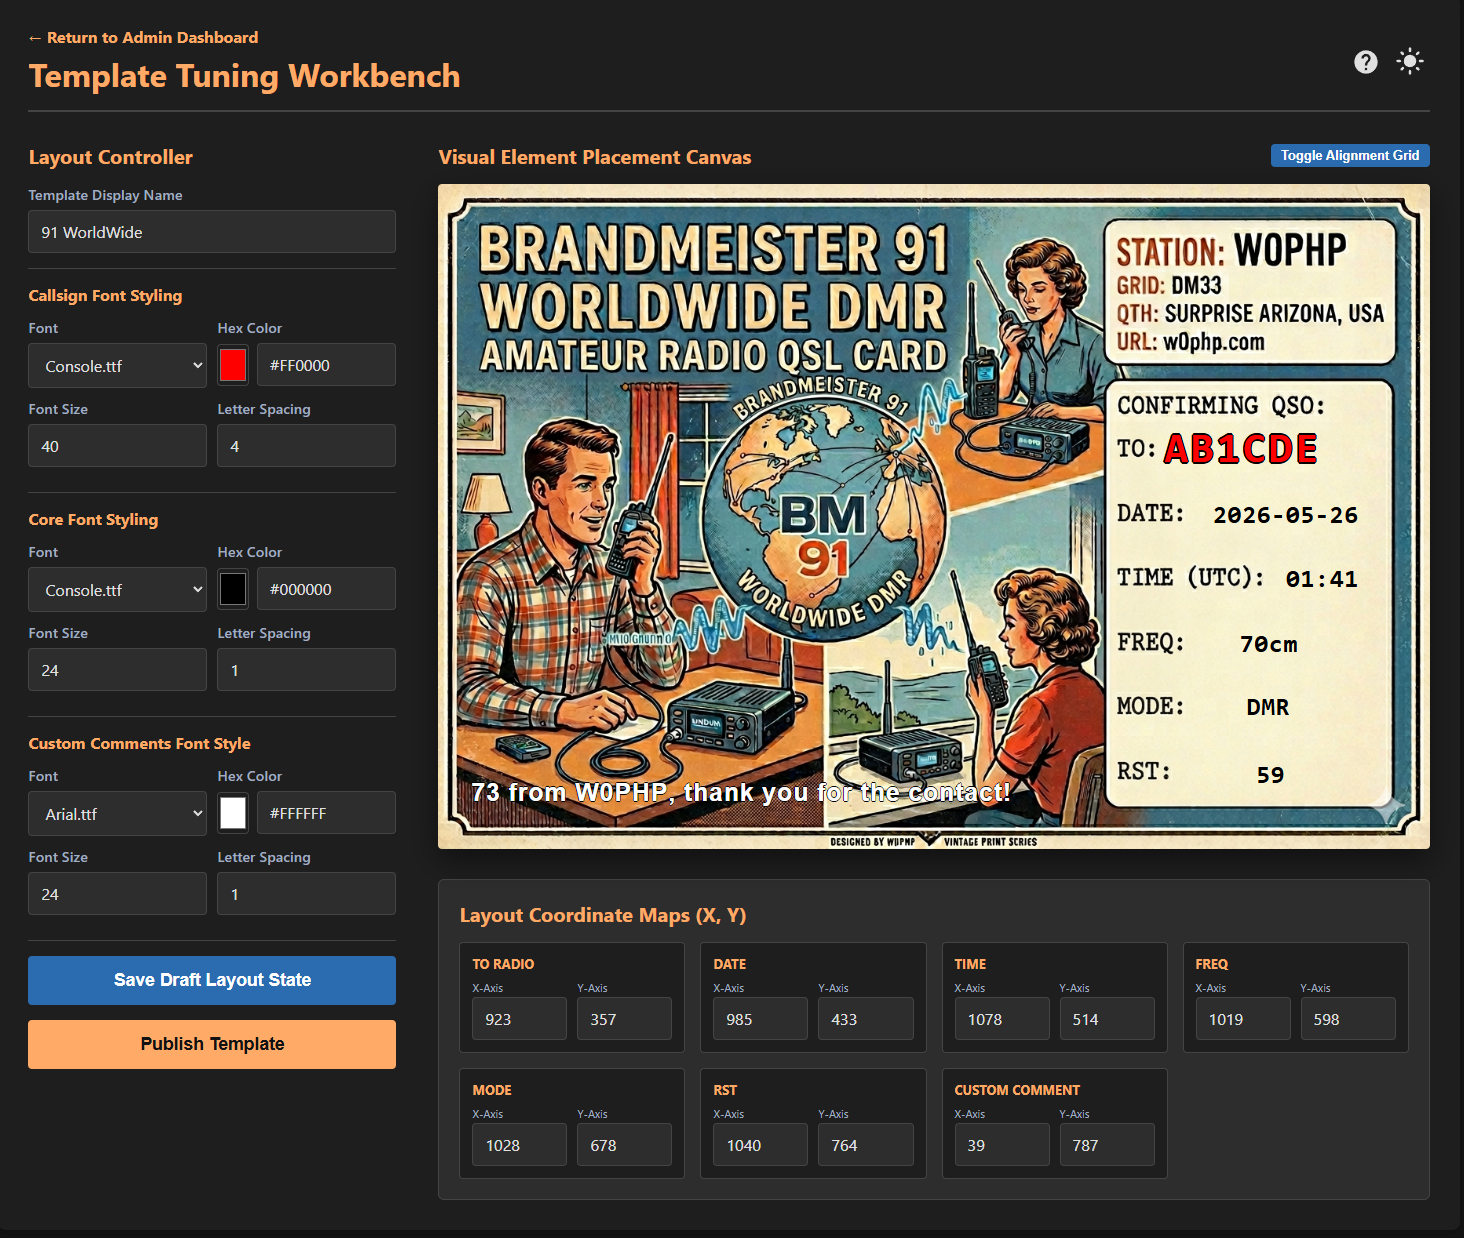Edit Callsign Letter Spacing field
The image size is (1464, 1238).
point(306,446)
